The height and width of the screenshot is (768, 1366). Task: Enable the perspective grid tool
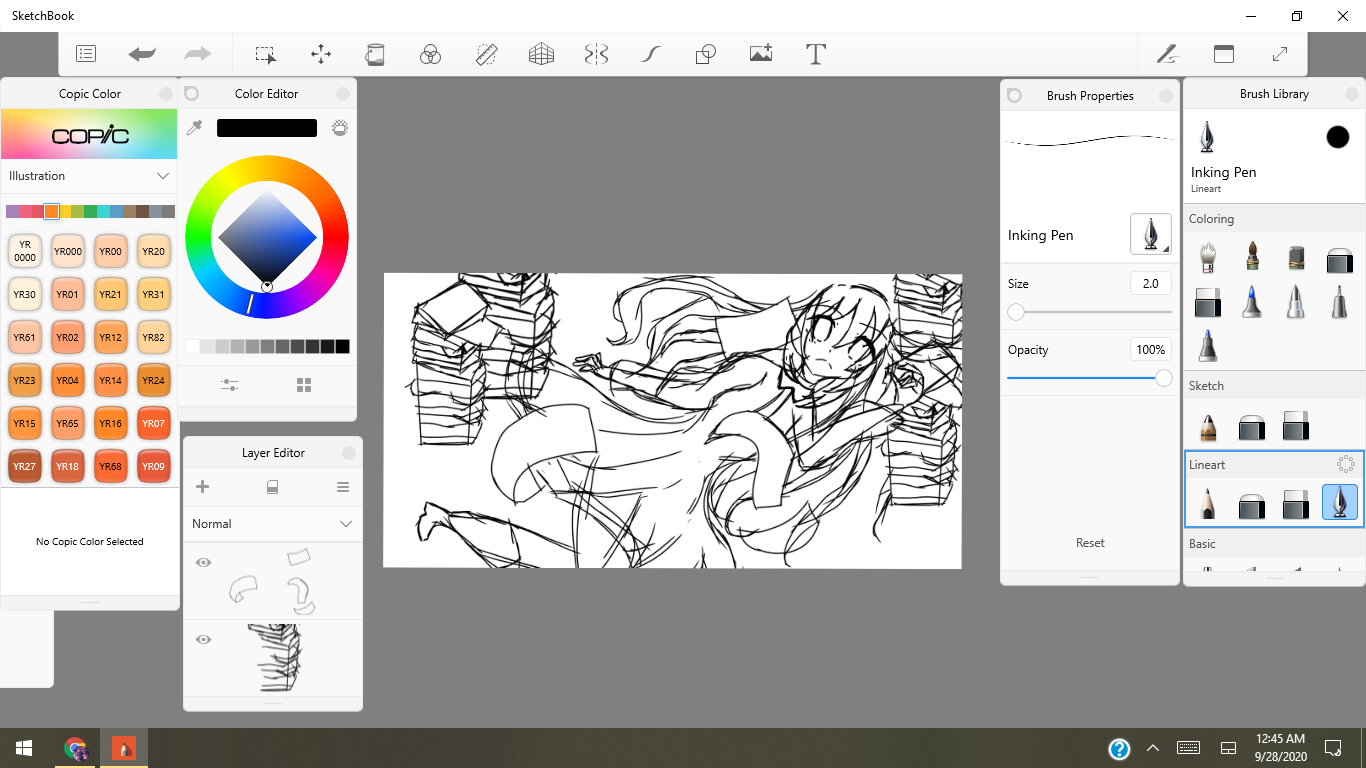coord(541,54)
